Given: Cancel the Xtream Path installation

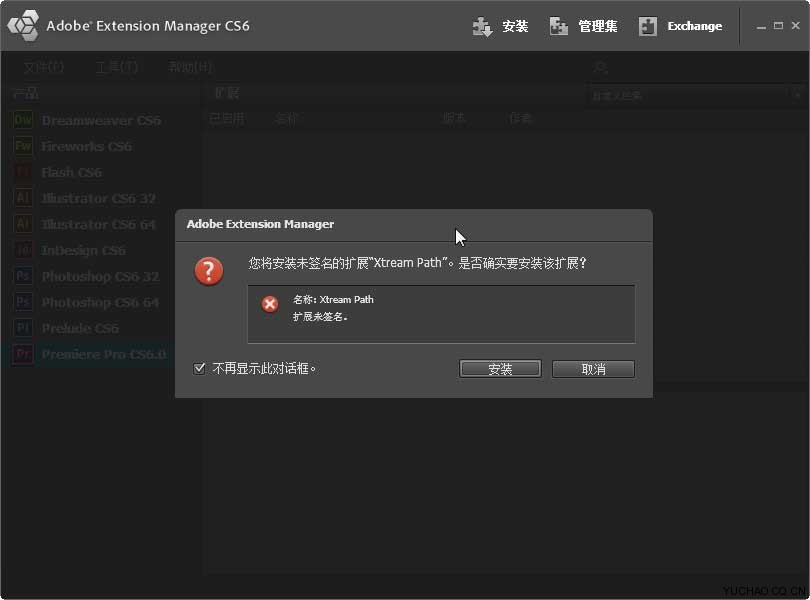Looking at the screenshot, I should pos(592,368).
